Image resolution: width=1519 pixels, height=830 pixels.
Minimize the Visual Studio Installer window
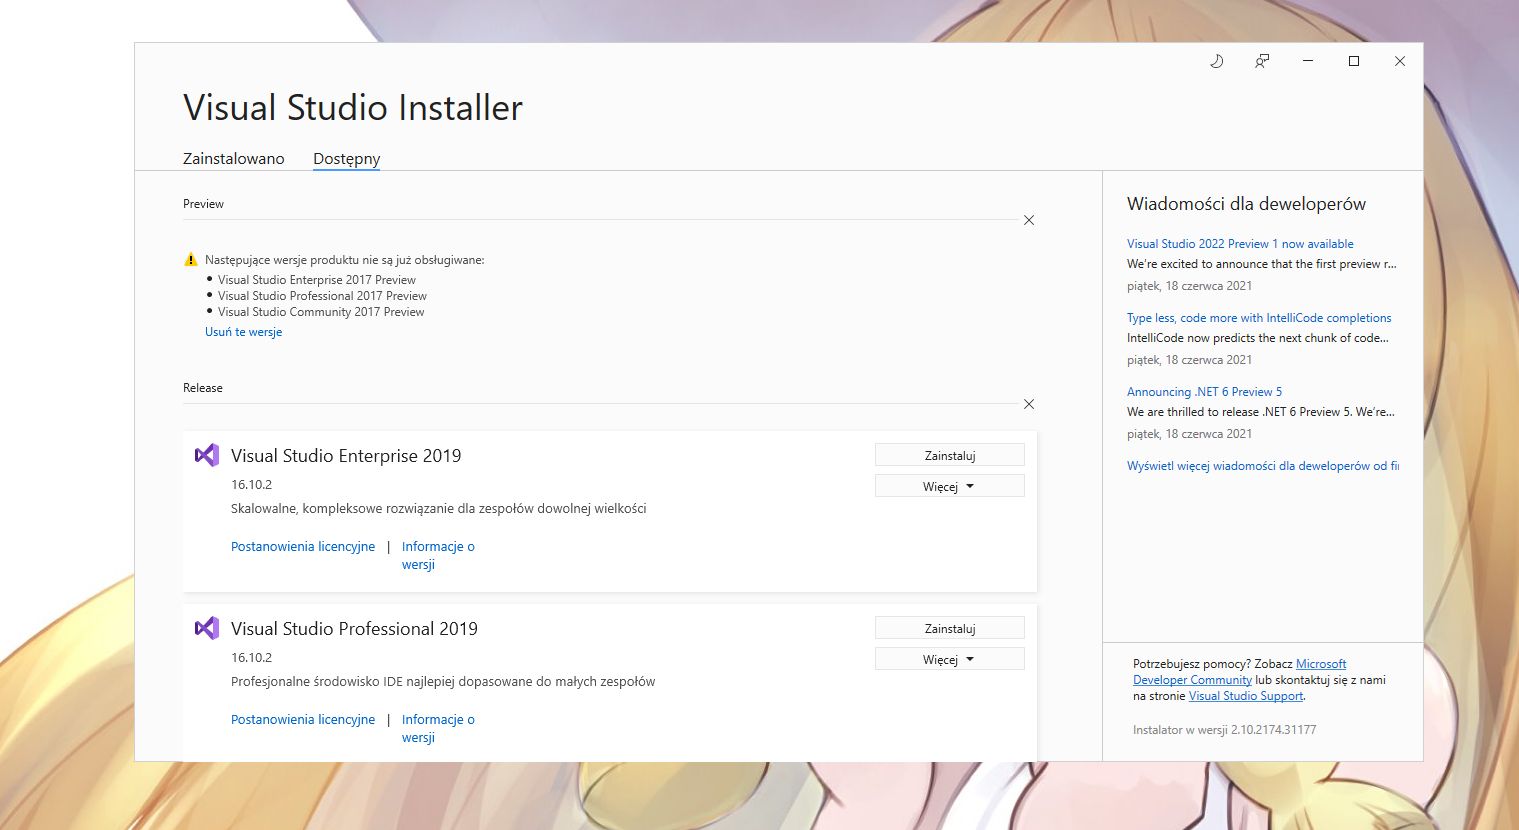[1307, 61]
